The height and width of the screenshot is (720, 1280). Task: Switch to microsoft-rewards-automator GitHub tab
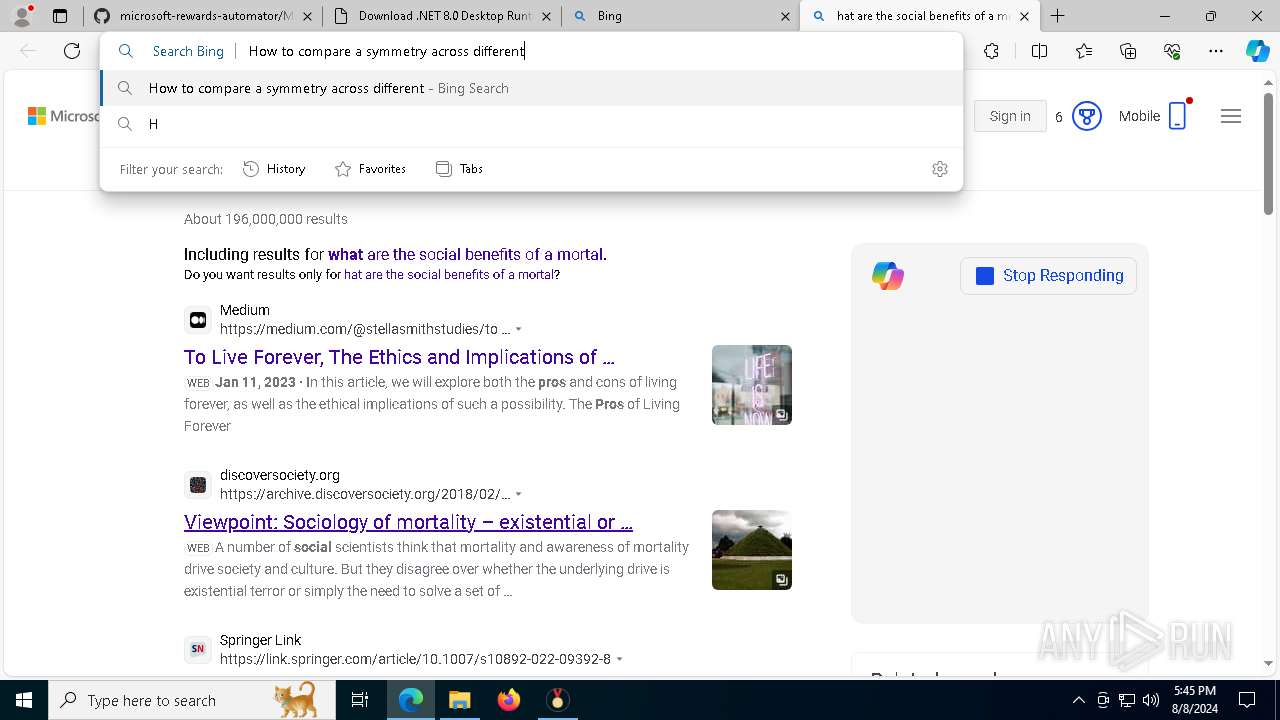pos(202,16)
